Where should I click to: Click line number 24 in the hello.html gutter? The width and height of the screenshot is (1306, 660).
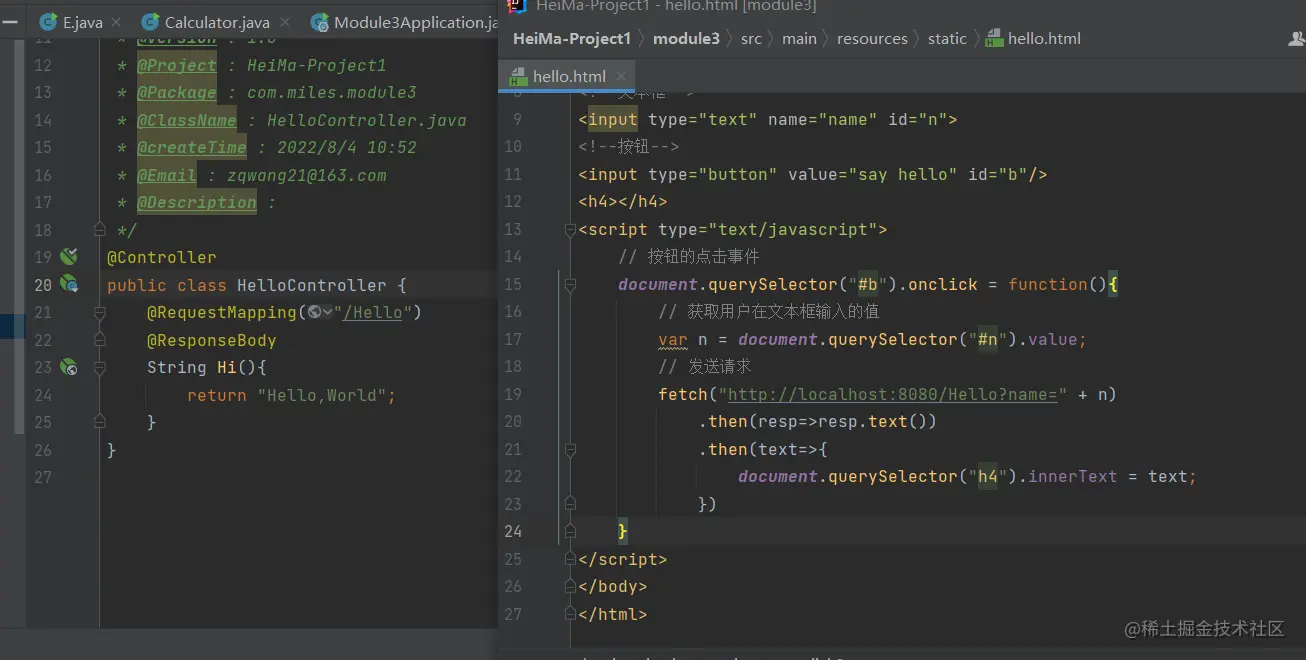[x=513, y=532]
